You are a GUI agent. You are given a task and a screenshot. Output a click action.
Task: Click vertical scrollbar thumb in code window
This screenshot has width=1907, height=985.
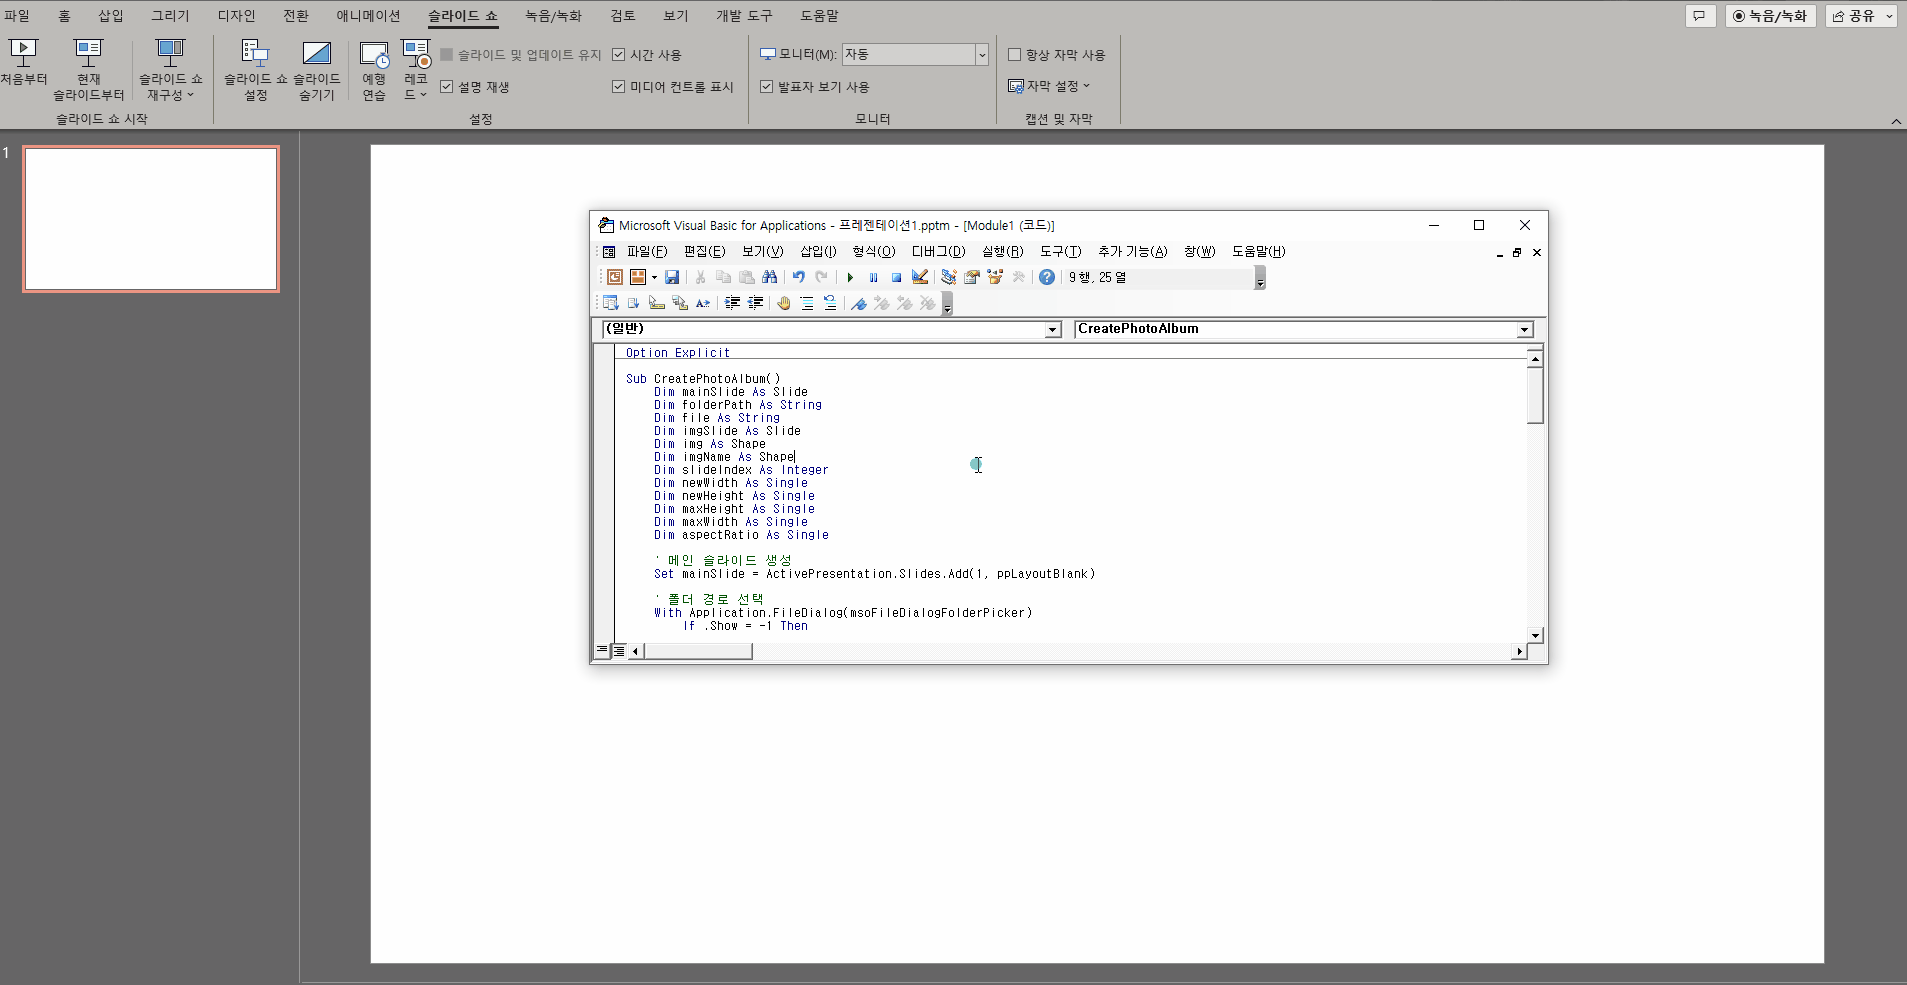[1535, 395]
